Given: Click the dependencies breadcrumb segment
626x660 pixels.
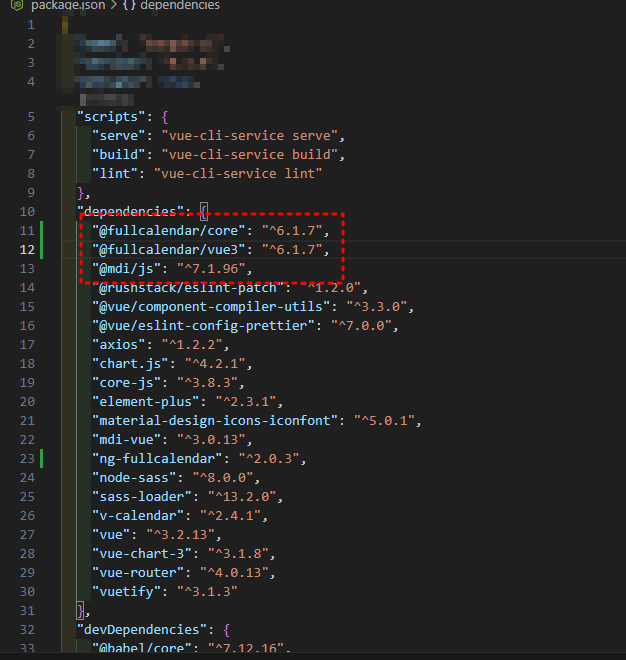Looking at the screenshot, I should click(x=180, y=5).
